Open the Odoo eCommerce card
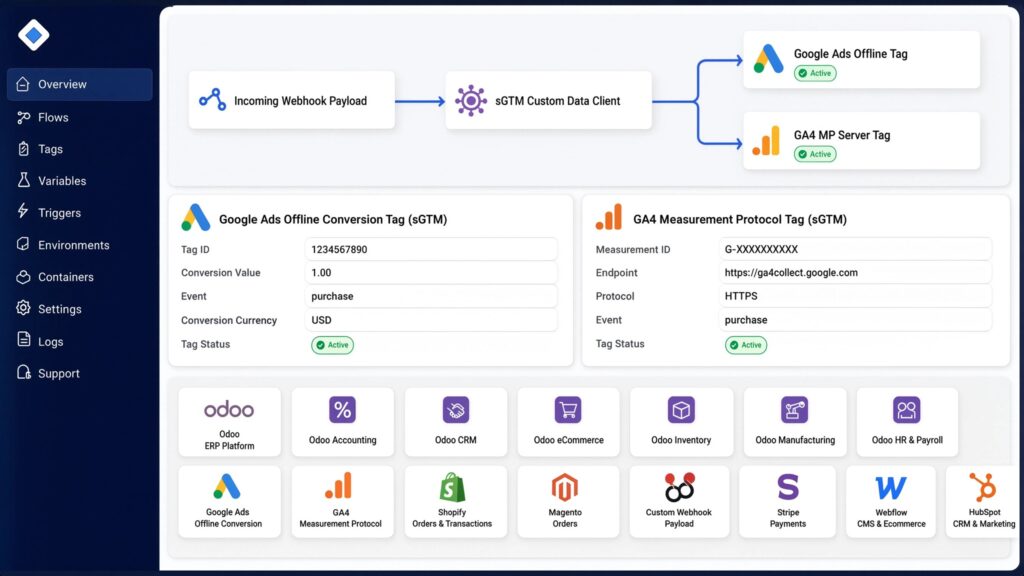This screenshot has height=576, width=1024. click(568, 422)
